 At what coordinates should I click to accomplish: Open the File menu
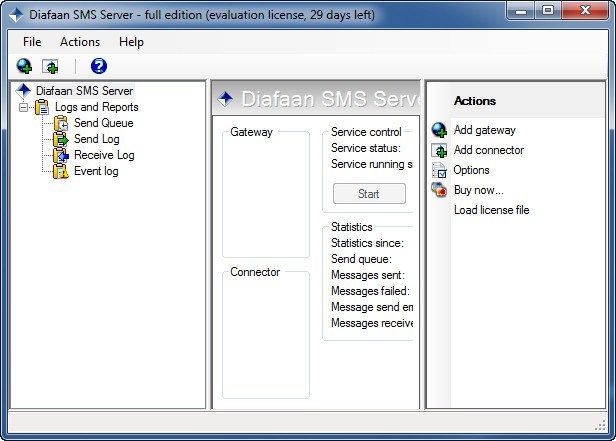coord(32,42)
